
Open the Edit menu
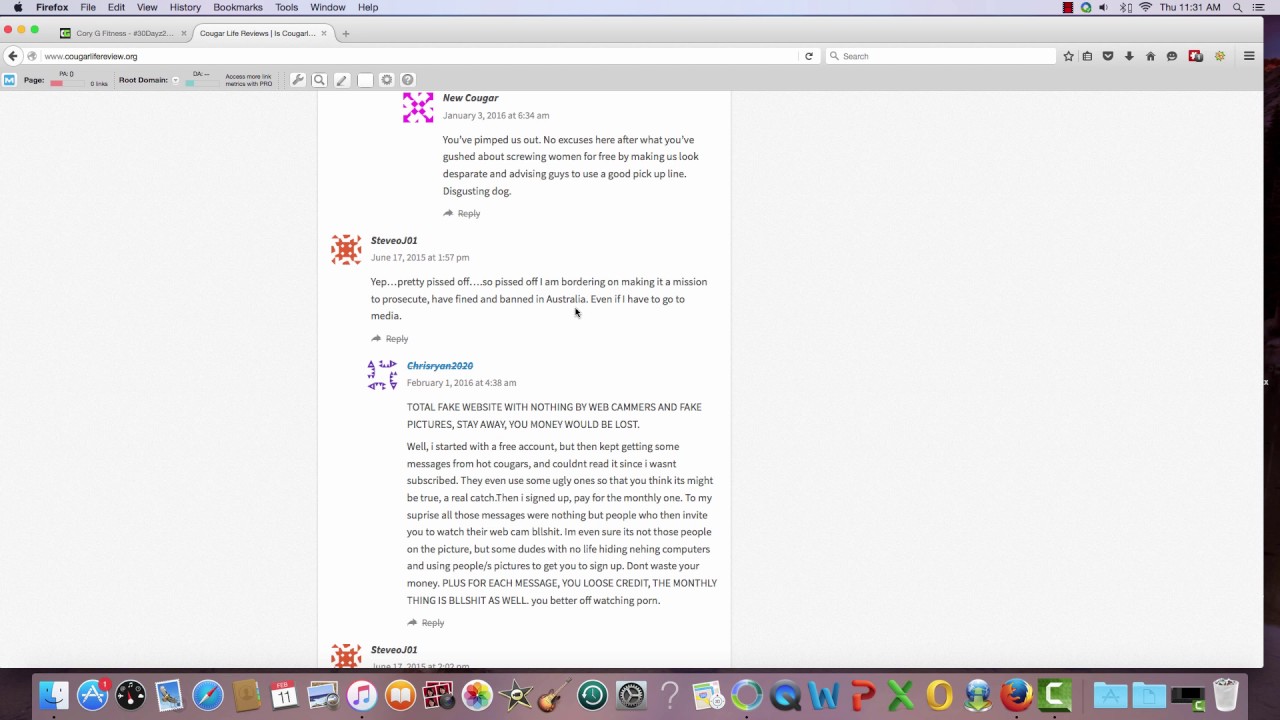pos(116,7)
